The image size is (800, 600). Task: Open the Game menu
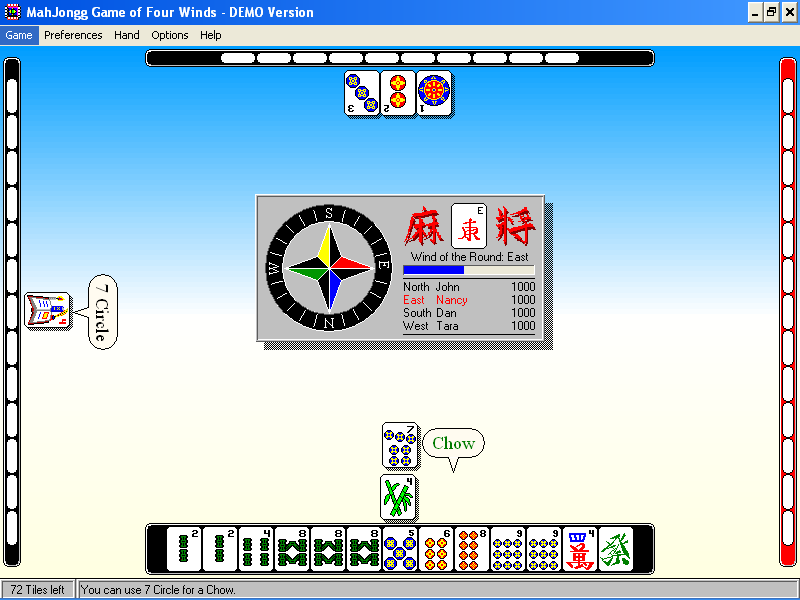tap(18, 35)
